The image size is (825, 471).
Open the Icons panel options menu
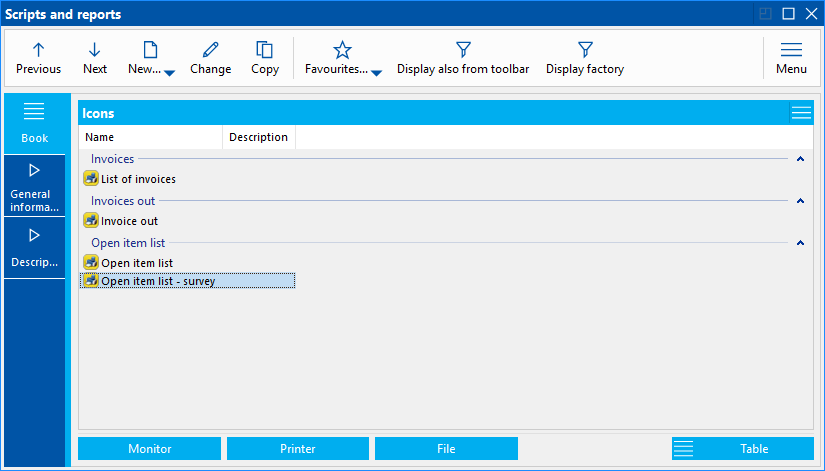point(801,113)
